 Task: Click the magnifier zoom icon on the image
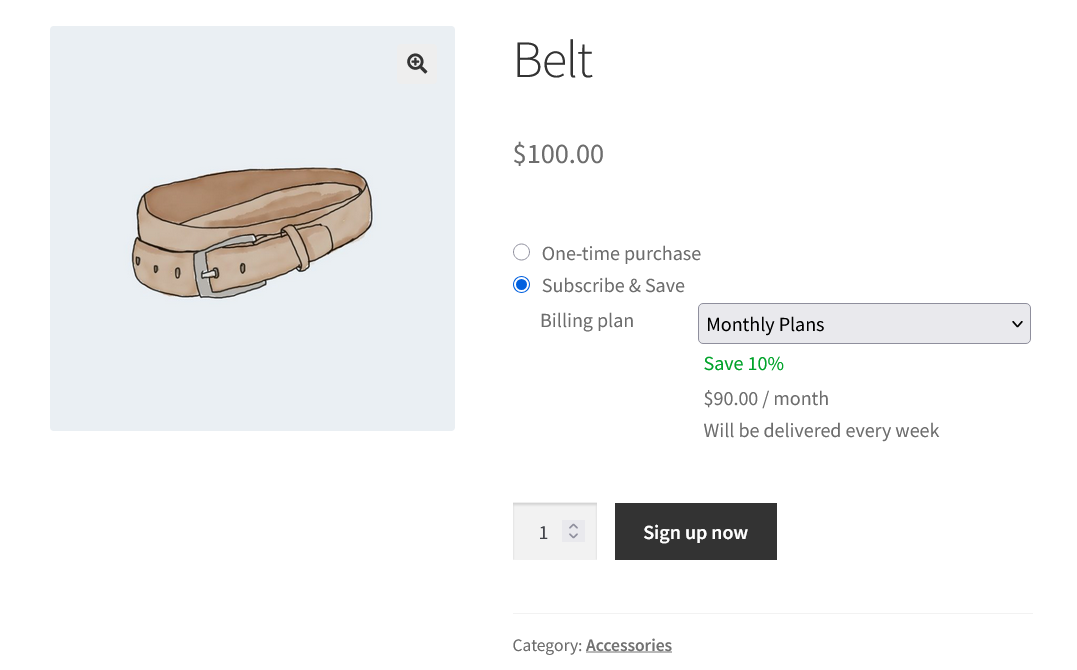(417, 63)
